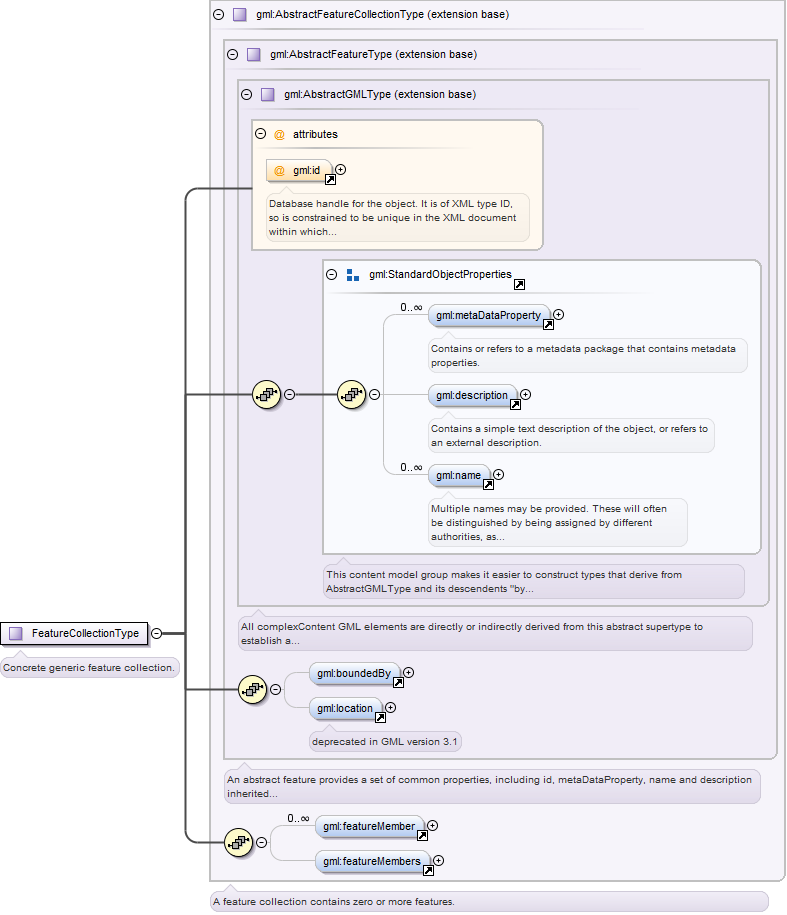
Task: Expand the gml:metaDataProperty element
Action: tap(559, 315)
